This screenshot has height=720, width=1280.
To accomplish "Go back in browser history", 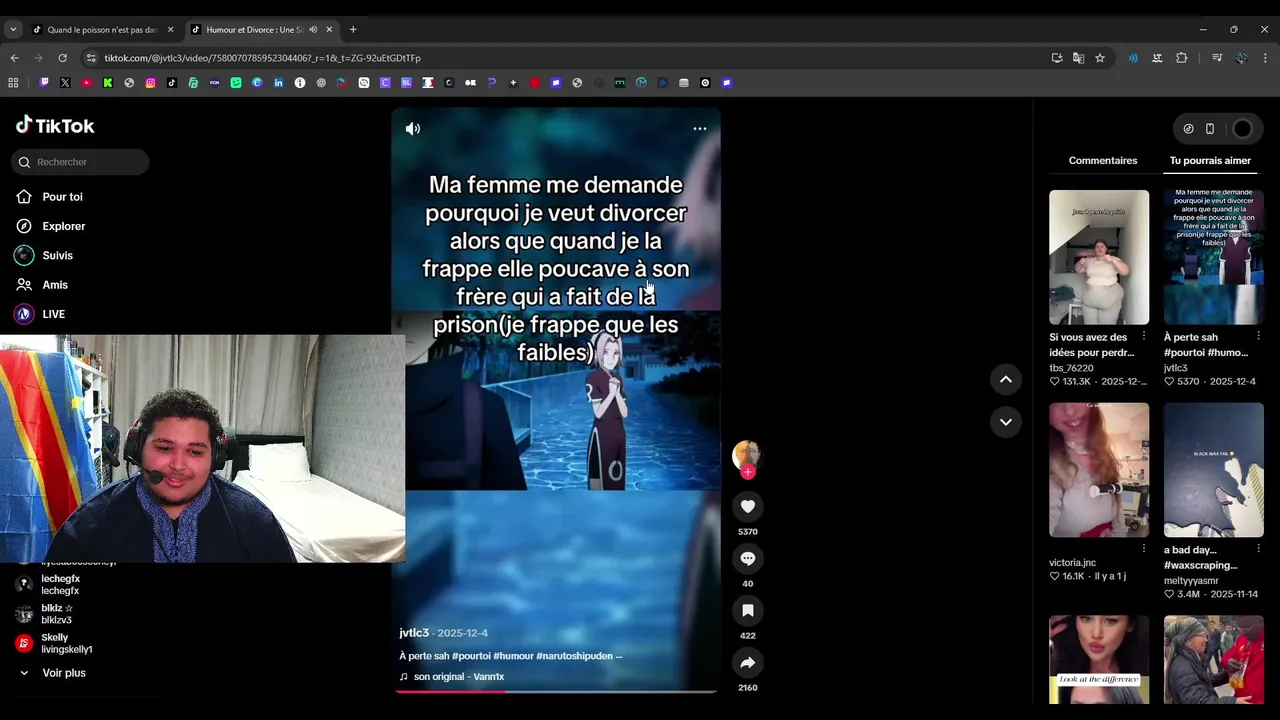I will point(14,58).
